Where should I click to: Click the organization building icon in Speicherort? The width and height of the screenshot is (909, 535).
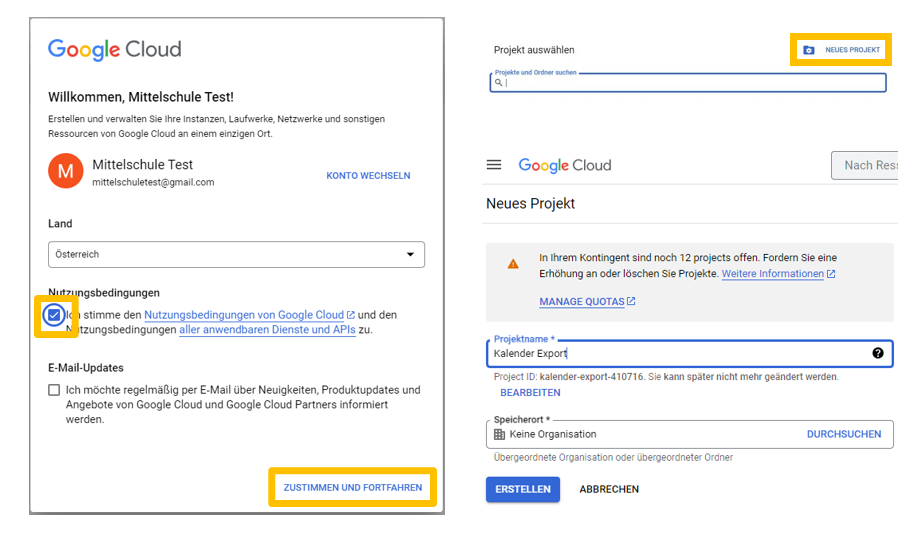point(500,434)
